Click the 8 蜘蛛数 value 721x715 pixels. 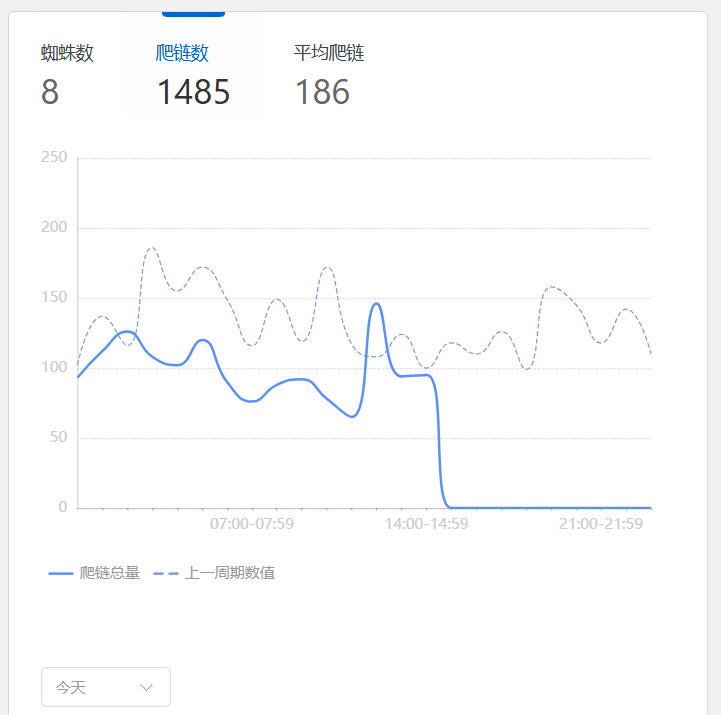pos(50,92)
